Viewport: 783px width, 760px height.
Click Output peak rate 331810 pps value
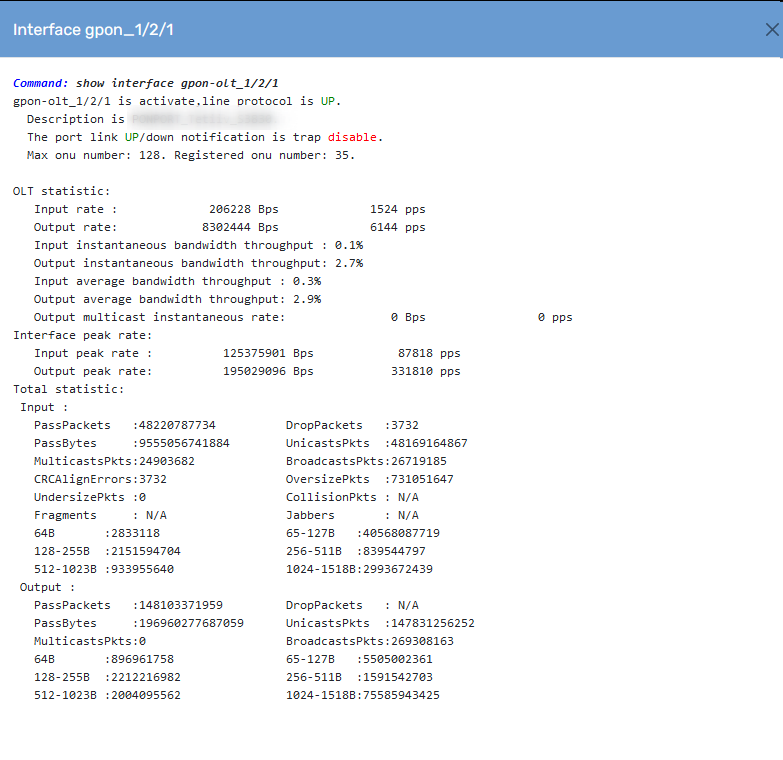(425, 371)
